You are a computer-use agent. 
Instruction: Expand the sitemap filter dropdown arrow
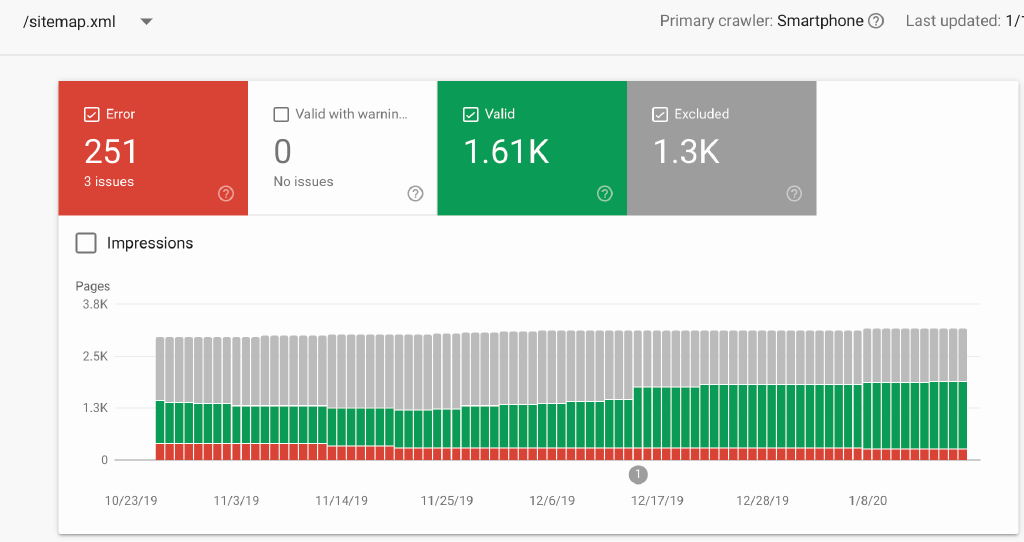[x=146, y=21]
